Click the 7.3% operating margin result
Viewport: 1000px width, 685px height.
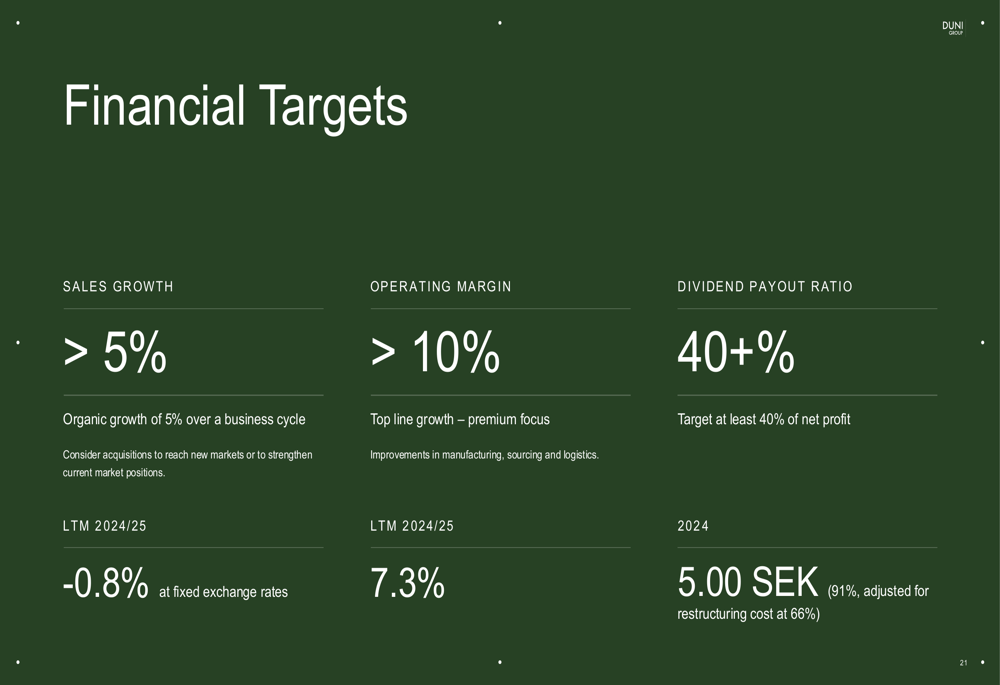407,584
